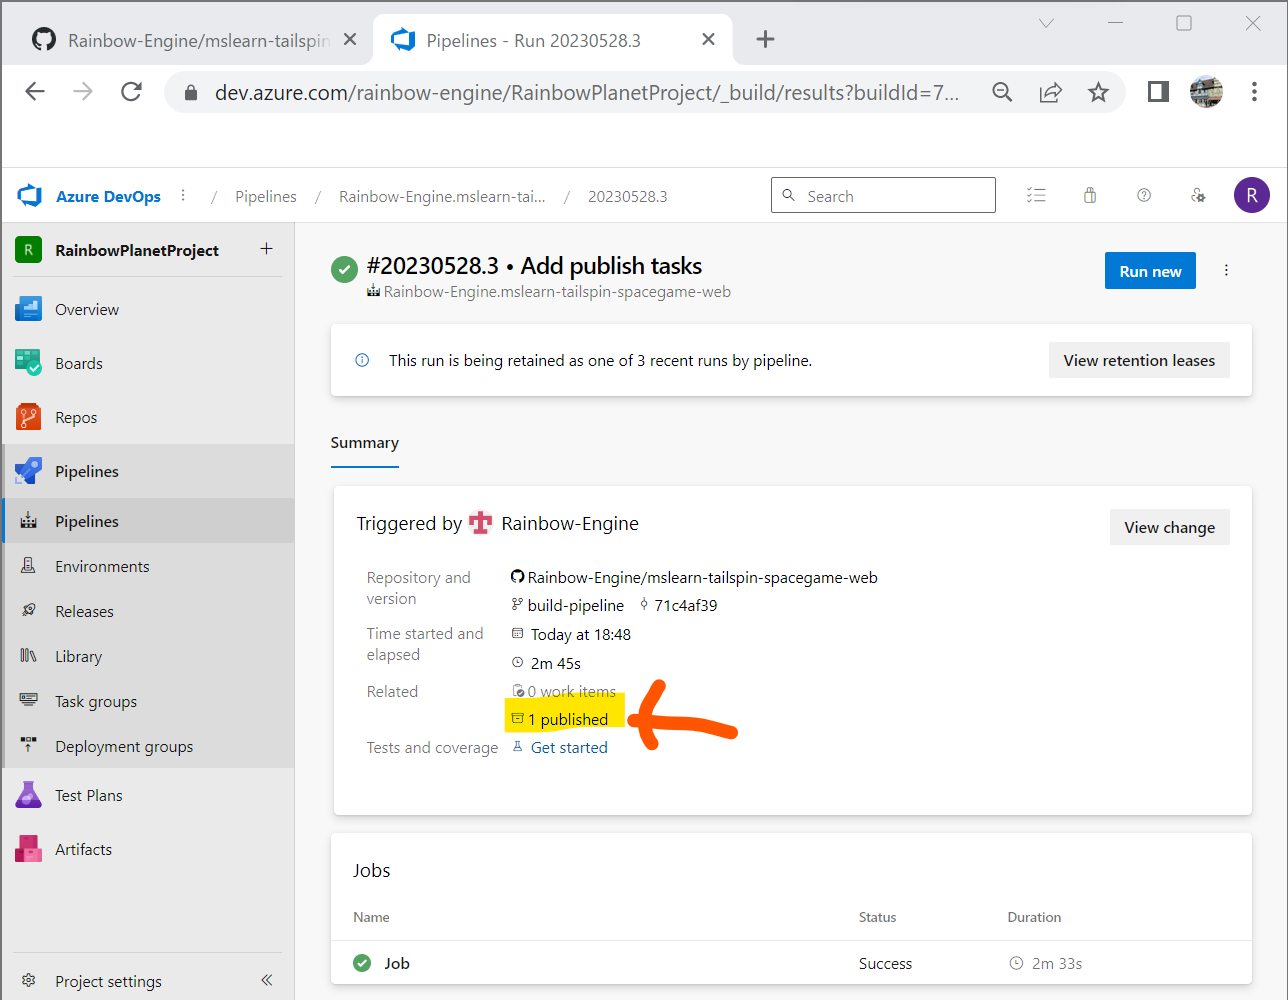Open the User settings icon
This screenshot has width=1288, height=1000.
tap(1198, 196)
